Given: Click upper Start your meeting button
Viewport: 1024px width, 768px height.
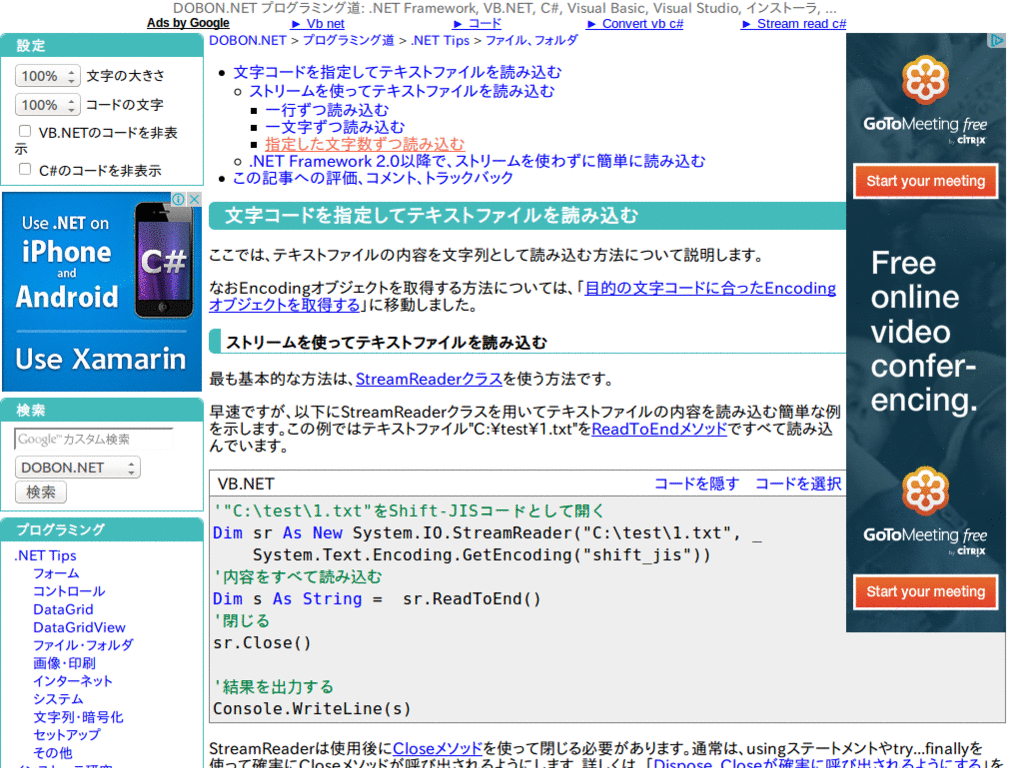Looking at the screenshot, I should coord(925,182).
